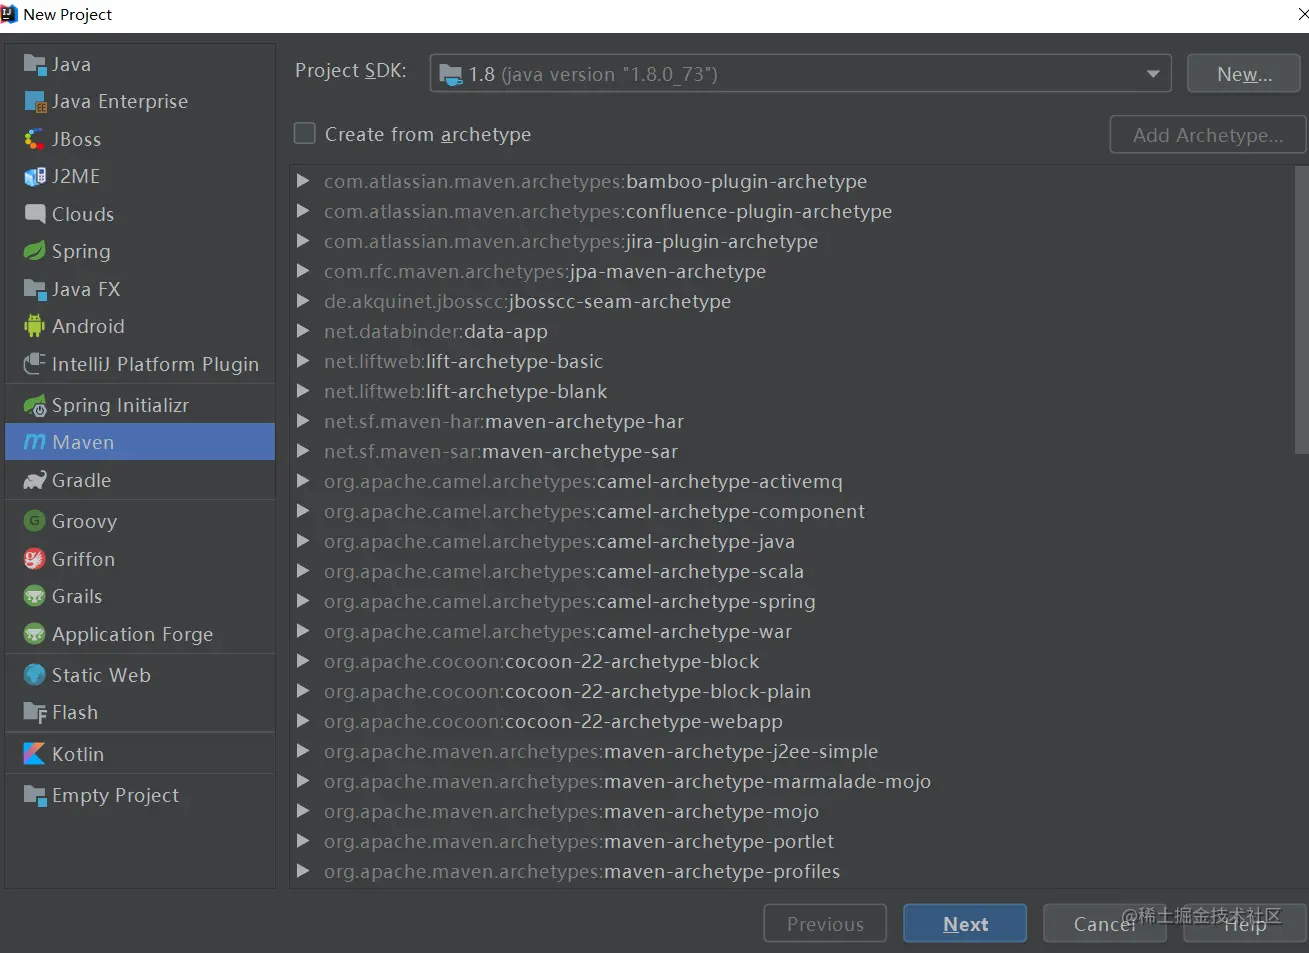Select maven-archetype-sar row text

click(500, 451)
